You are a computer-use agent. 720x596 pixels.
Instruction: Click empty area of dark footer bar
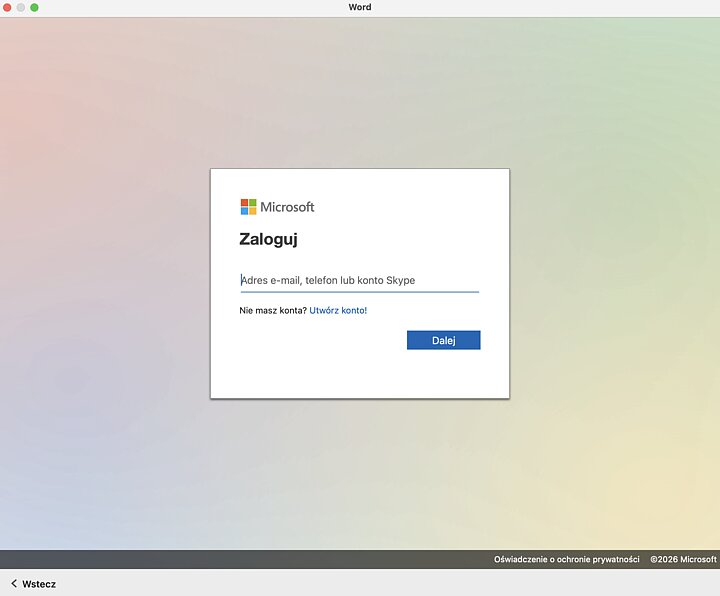click(230, 559)
